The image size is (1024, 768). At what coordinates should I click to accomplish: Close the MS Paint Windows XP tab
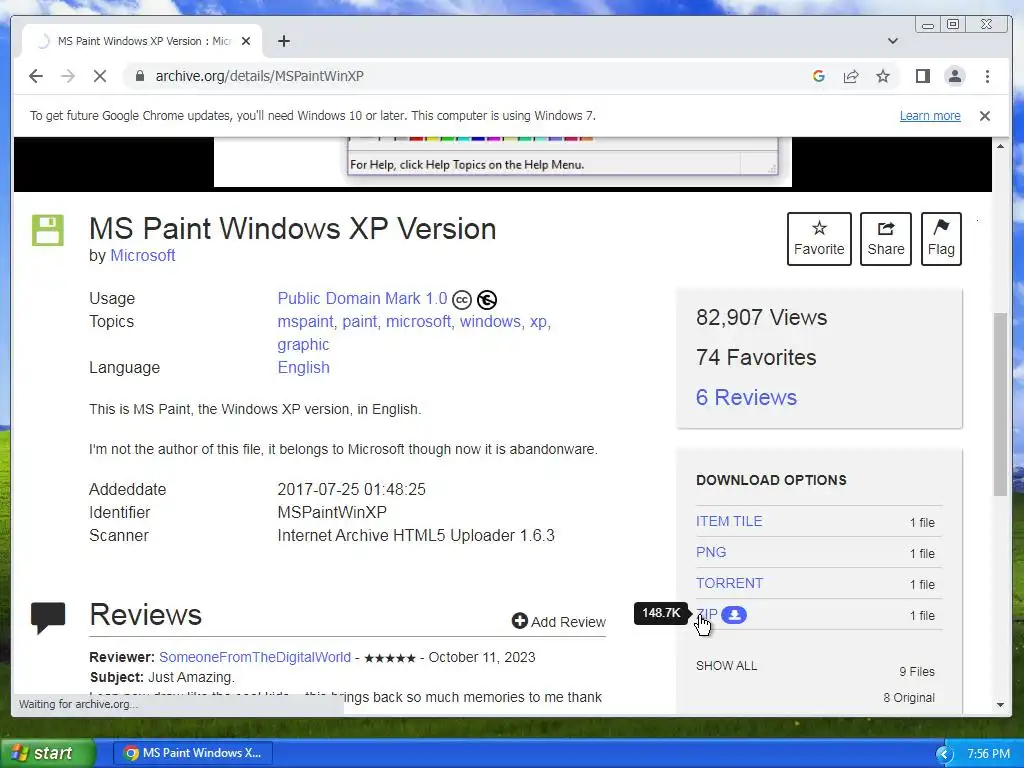[246, 41]
